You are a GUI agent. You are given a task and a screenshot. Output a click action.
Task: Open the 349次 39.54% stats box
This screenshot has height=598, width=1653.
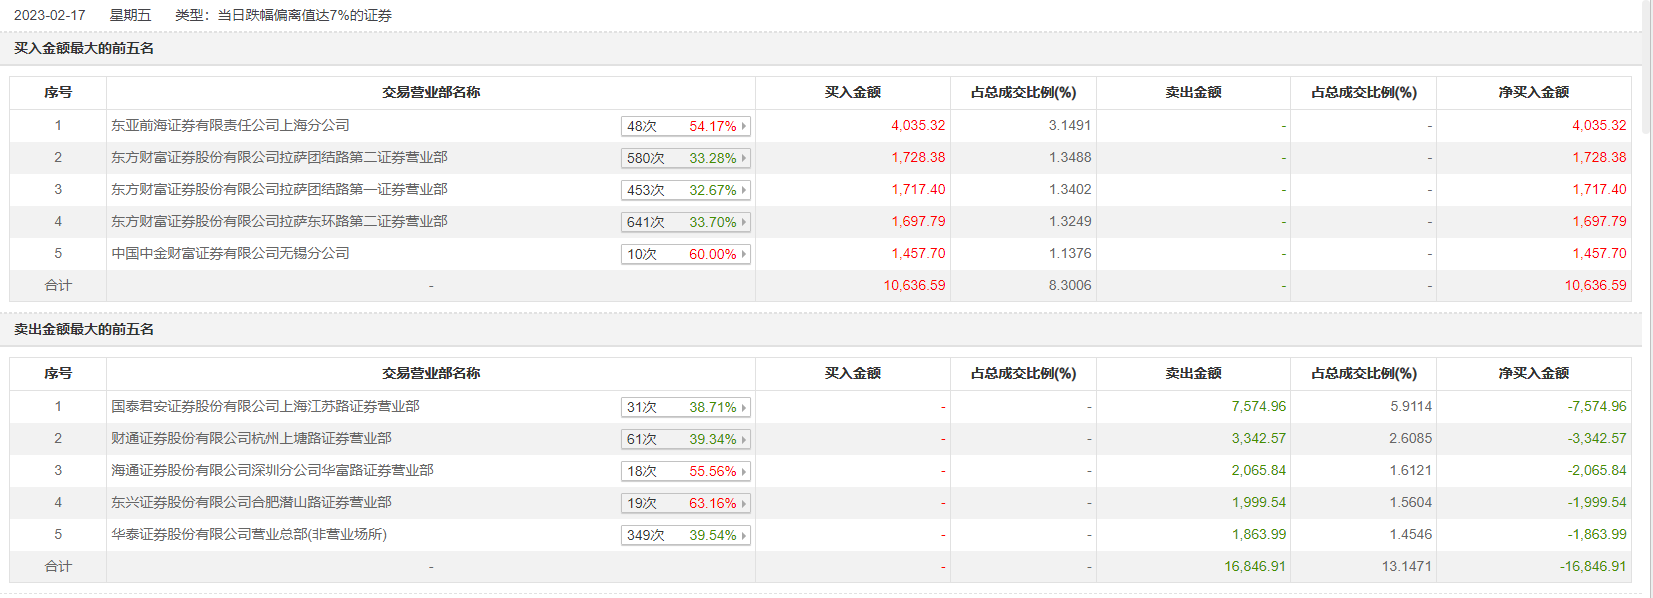click(x=684, y=535)
